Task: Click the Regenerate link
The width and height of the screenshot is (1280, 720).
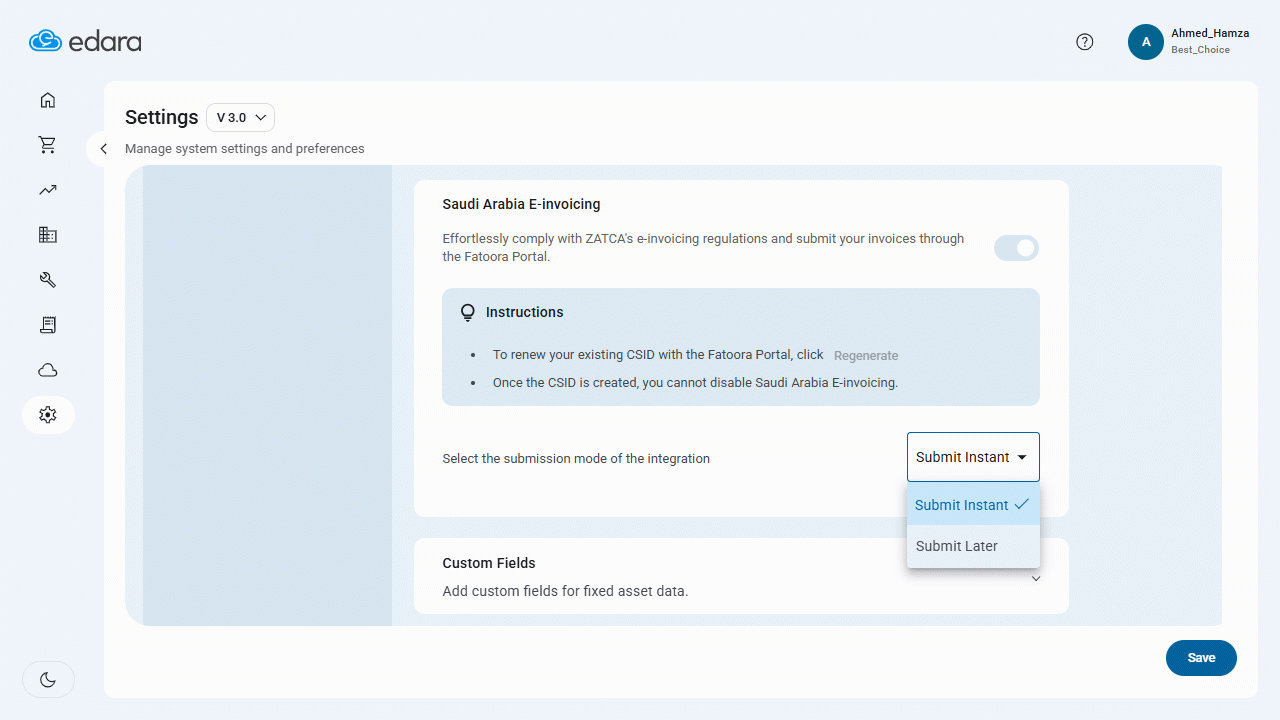Action: click(x=866, y=355)
